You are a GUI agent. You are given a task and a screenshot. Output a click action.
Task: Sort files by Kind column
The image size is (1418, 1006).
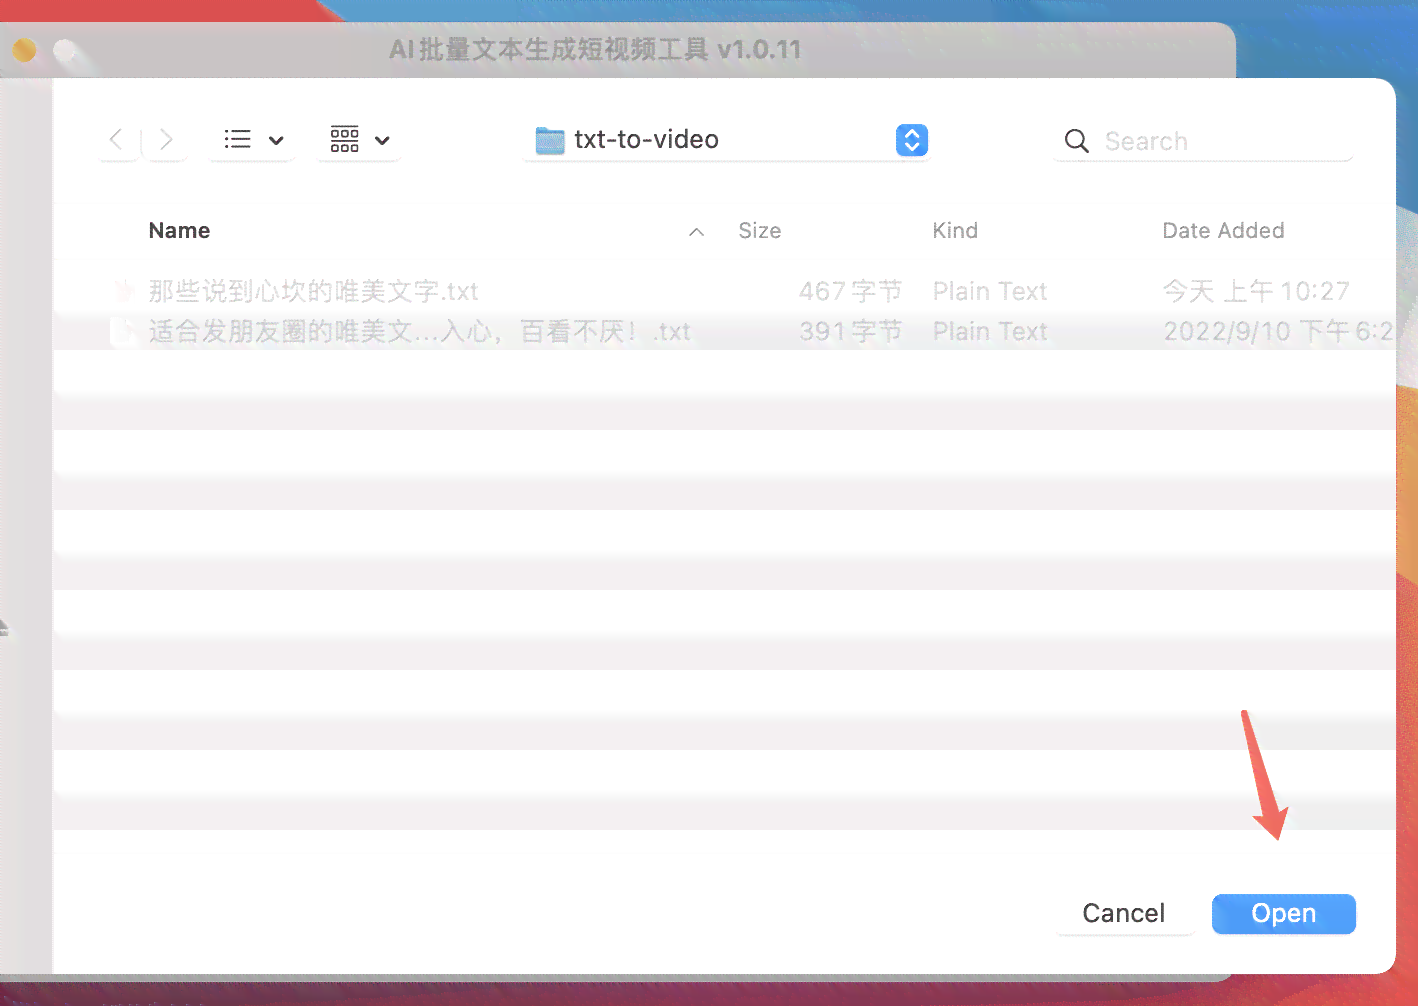pos(955,231)
